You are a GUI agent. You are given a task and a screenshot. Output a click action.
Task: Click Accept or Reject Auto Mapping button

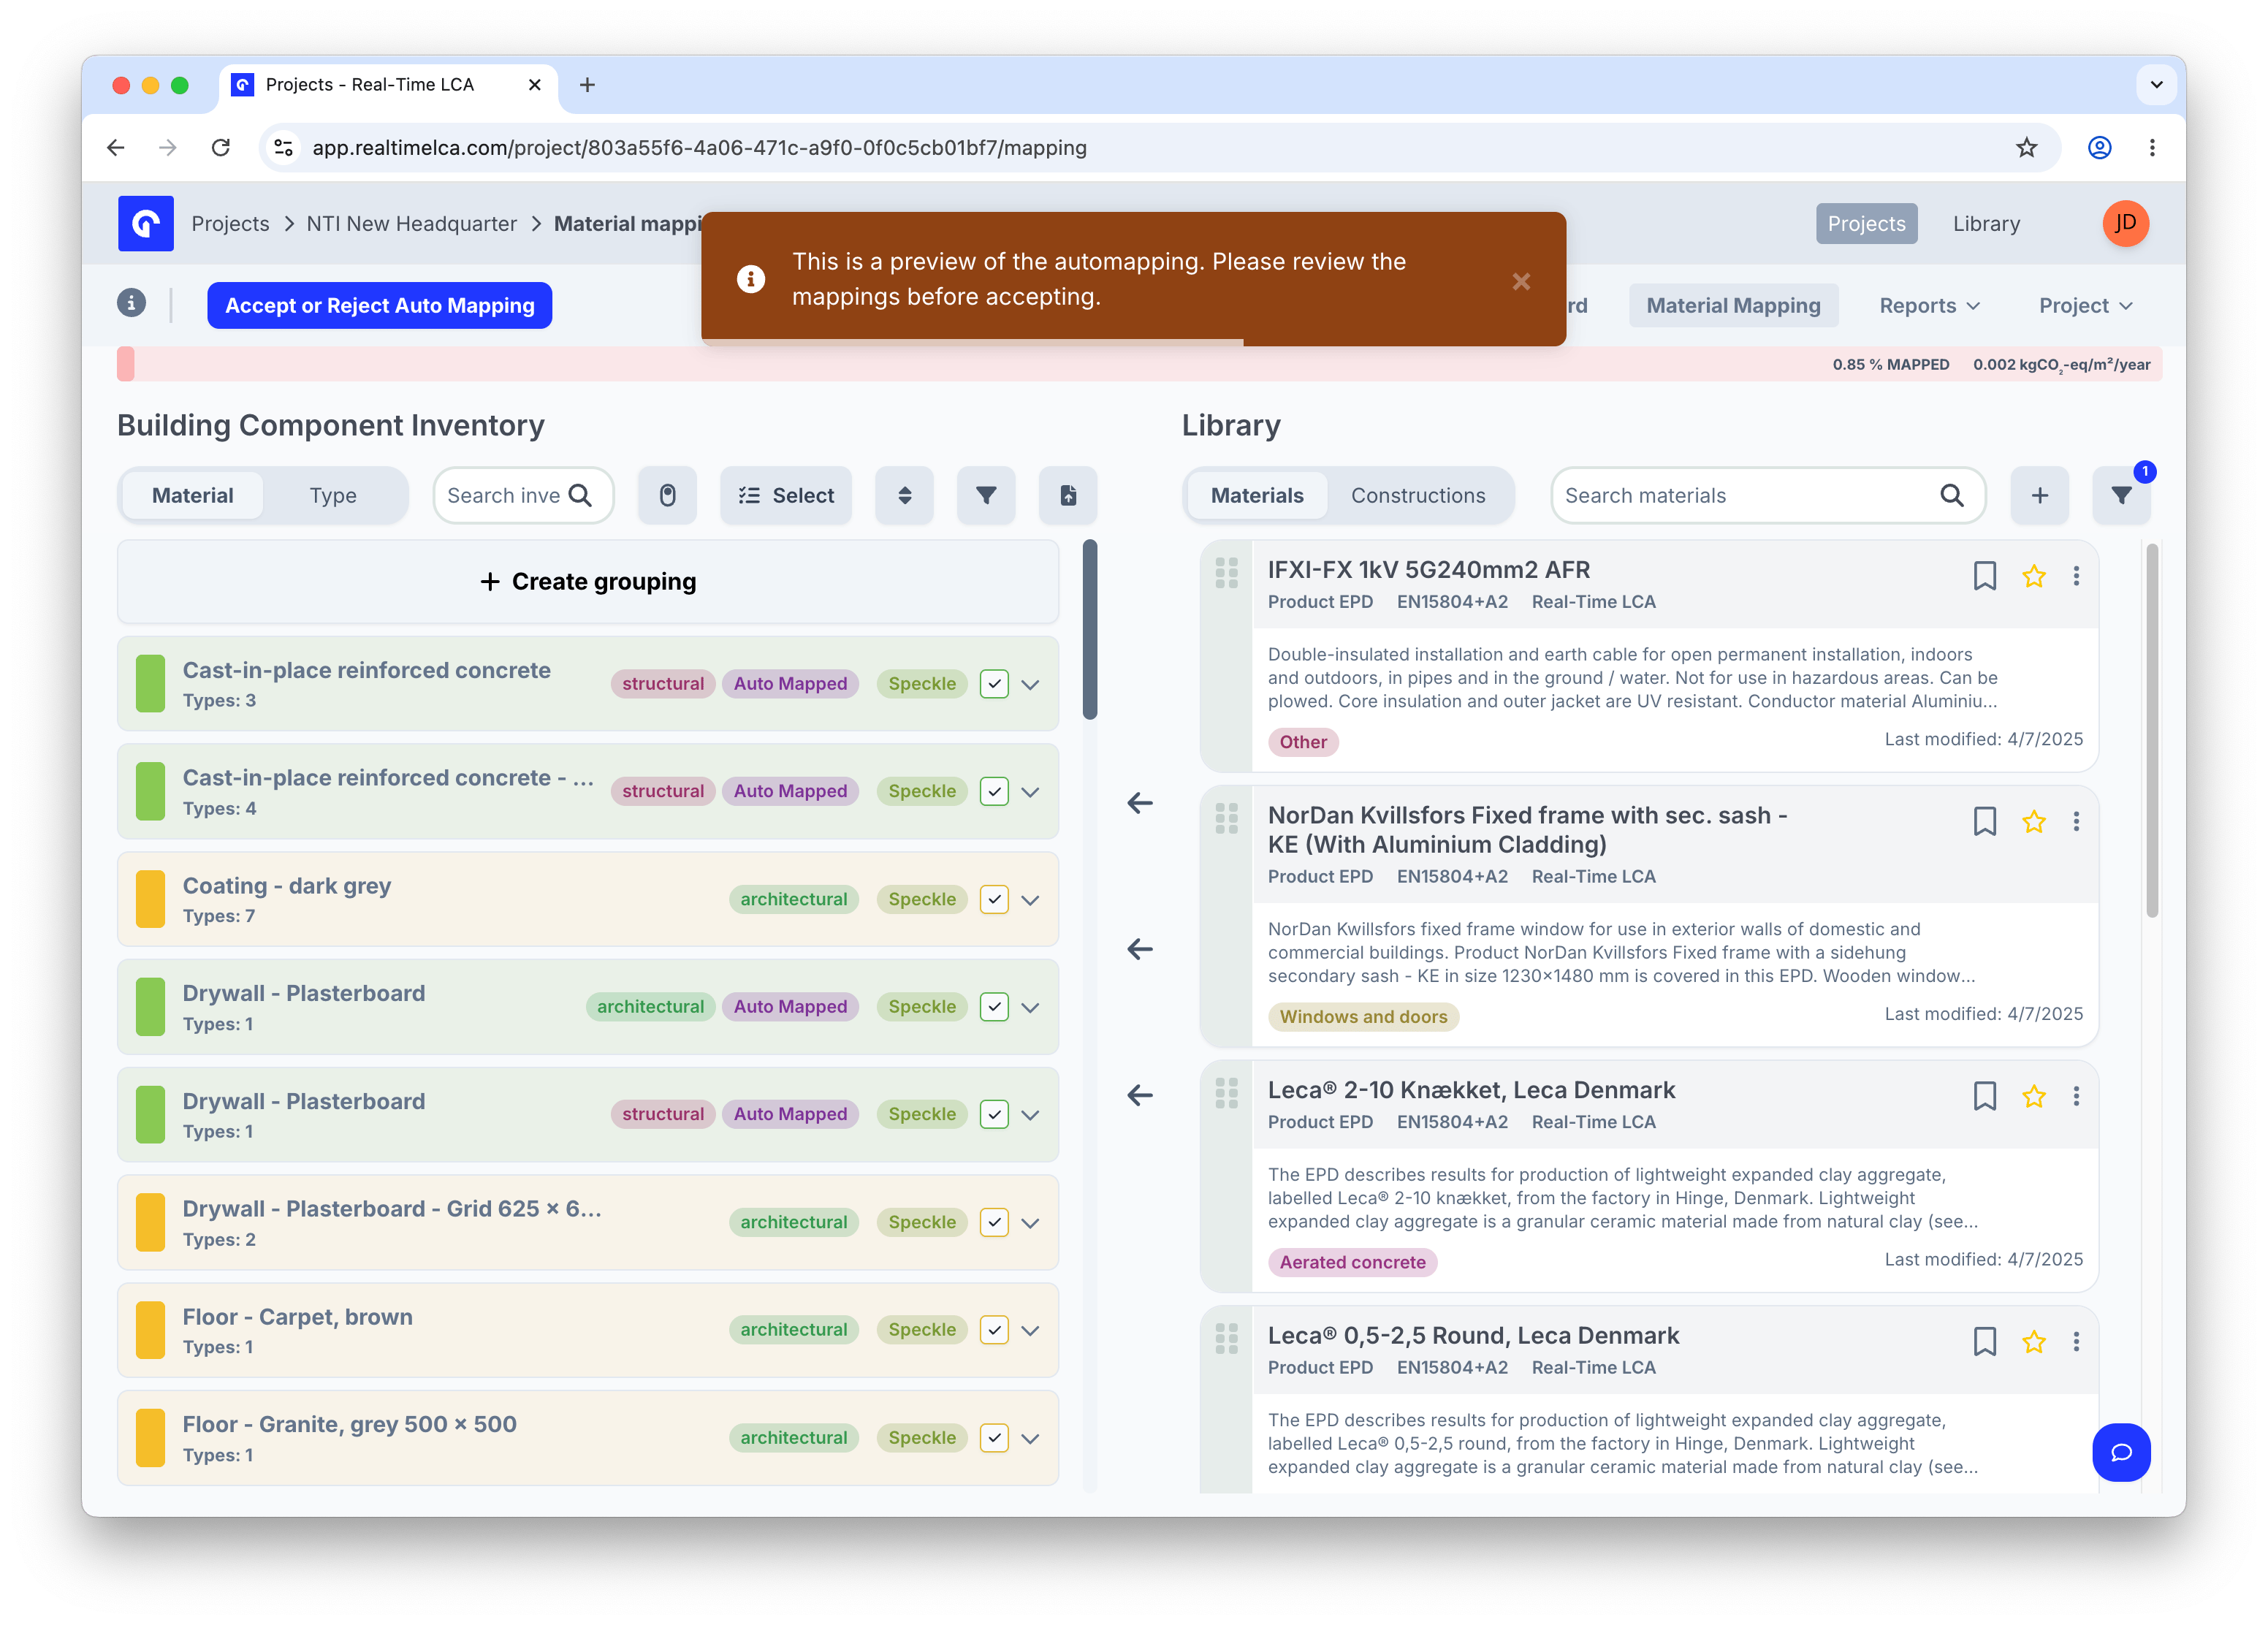tap(380, 305)
